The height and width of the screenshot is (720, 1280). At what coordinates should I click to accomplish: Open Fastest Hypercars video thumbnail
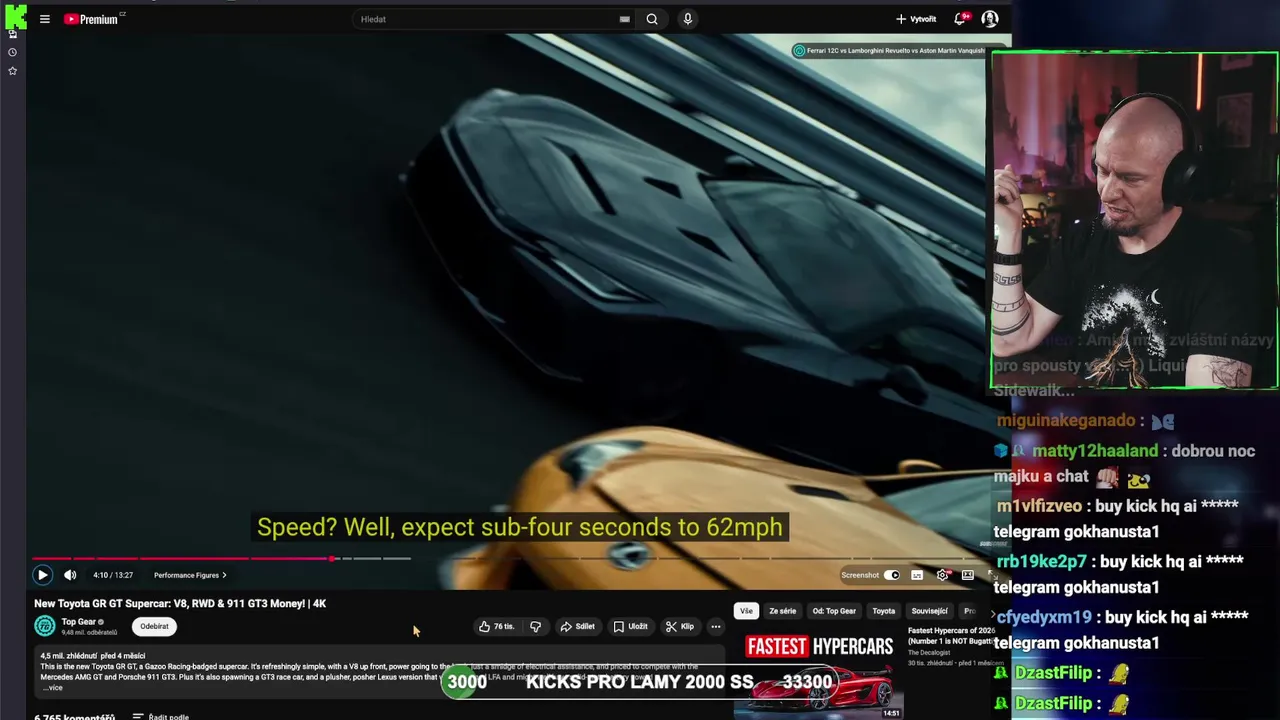tap(818, 675)
